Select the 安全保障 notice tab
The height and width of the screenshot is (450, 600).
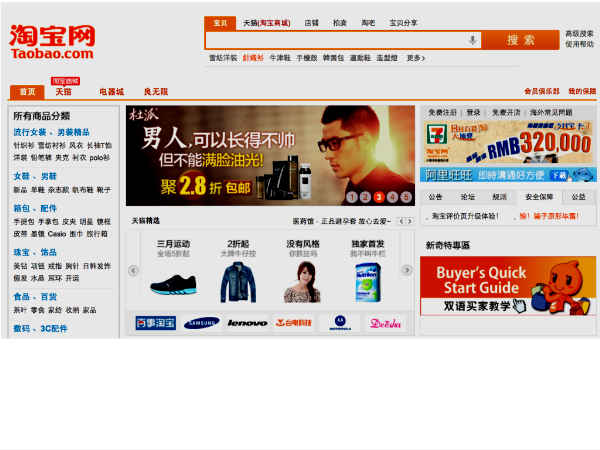[539, 197]
